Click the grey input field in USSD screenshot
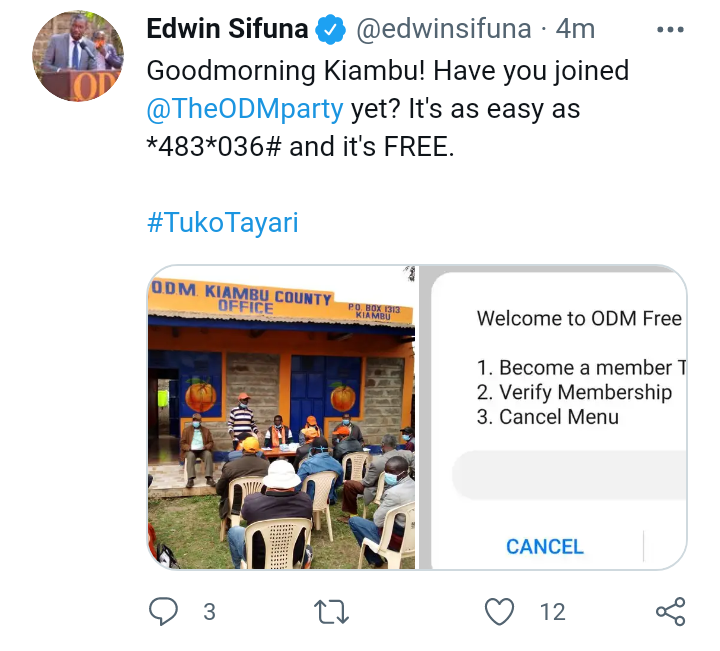This screenshot has height=651, width=720. (569, 475)
